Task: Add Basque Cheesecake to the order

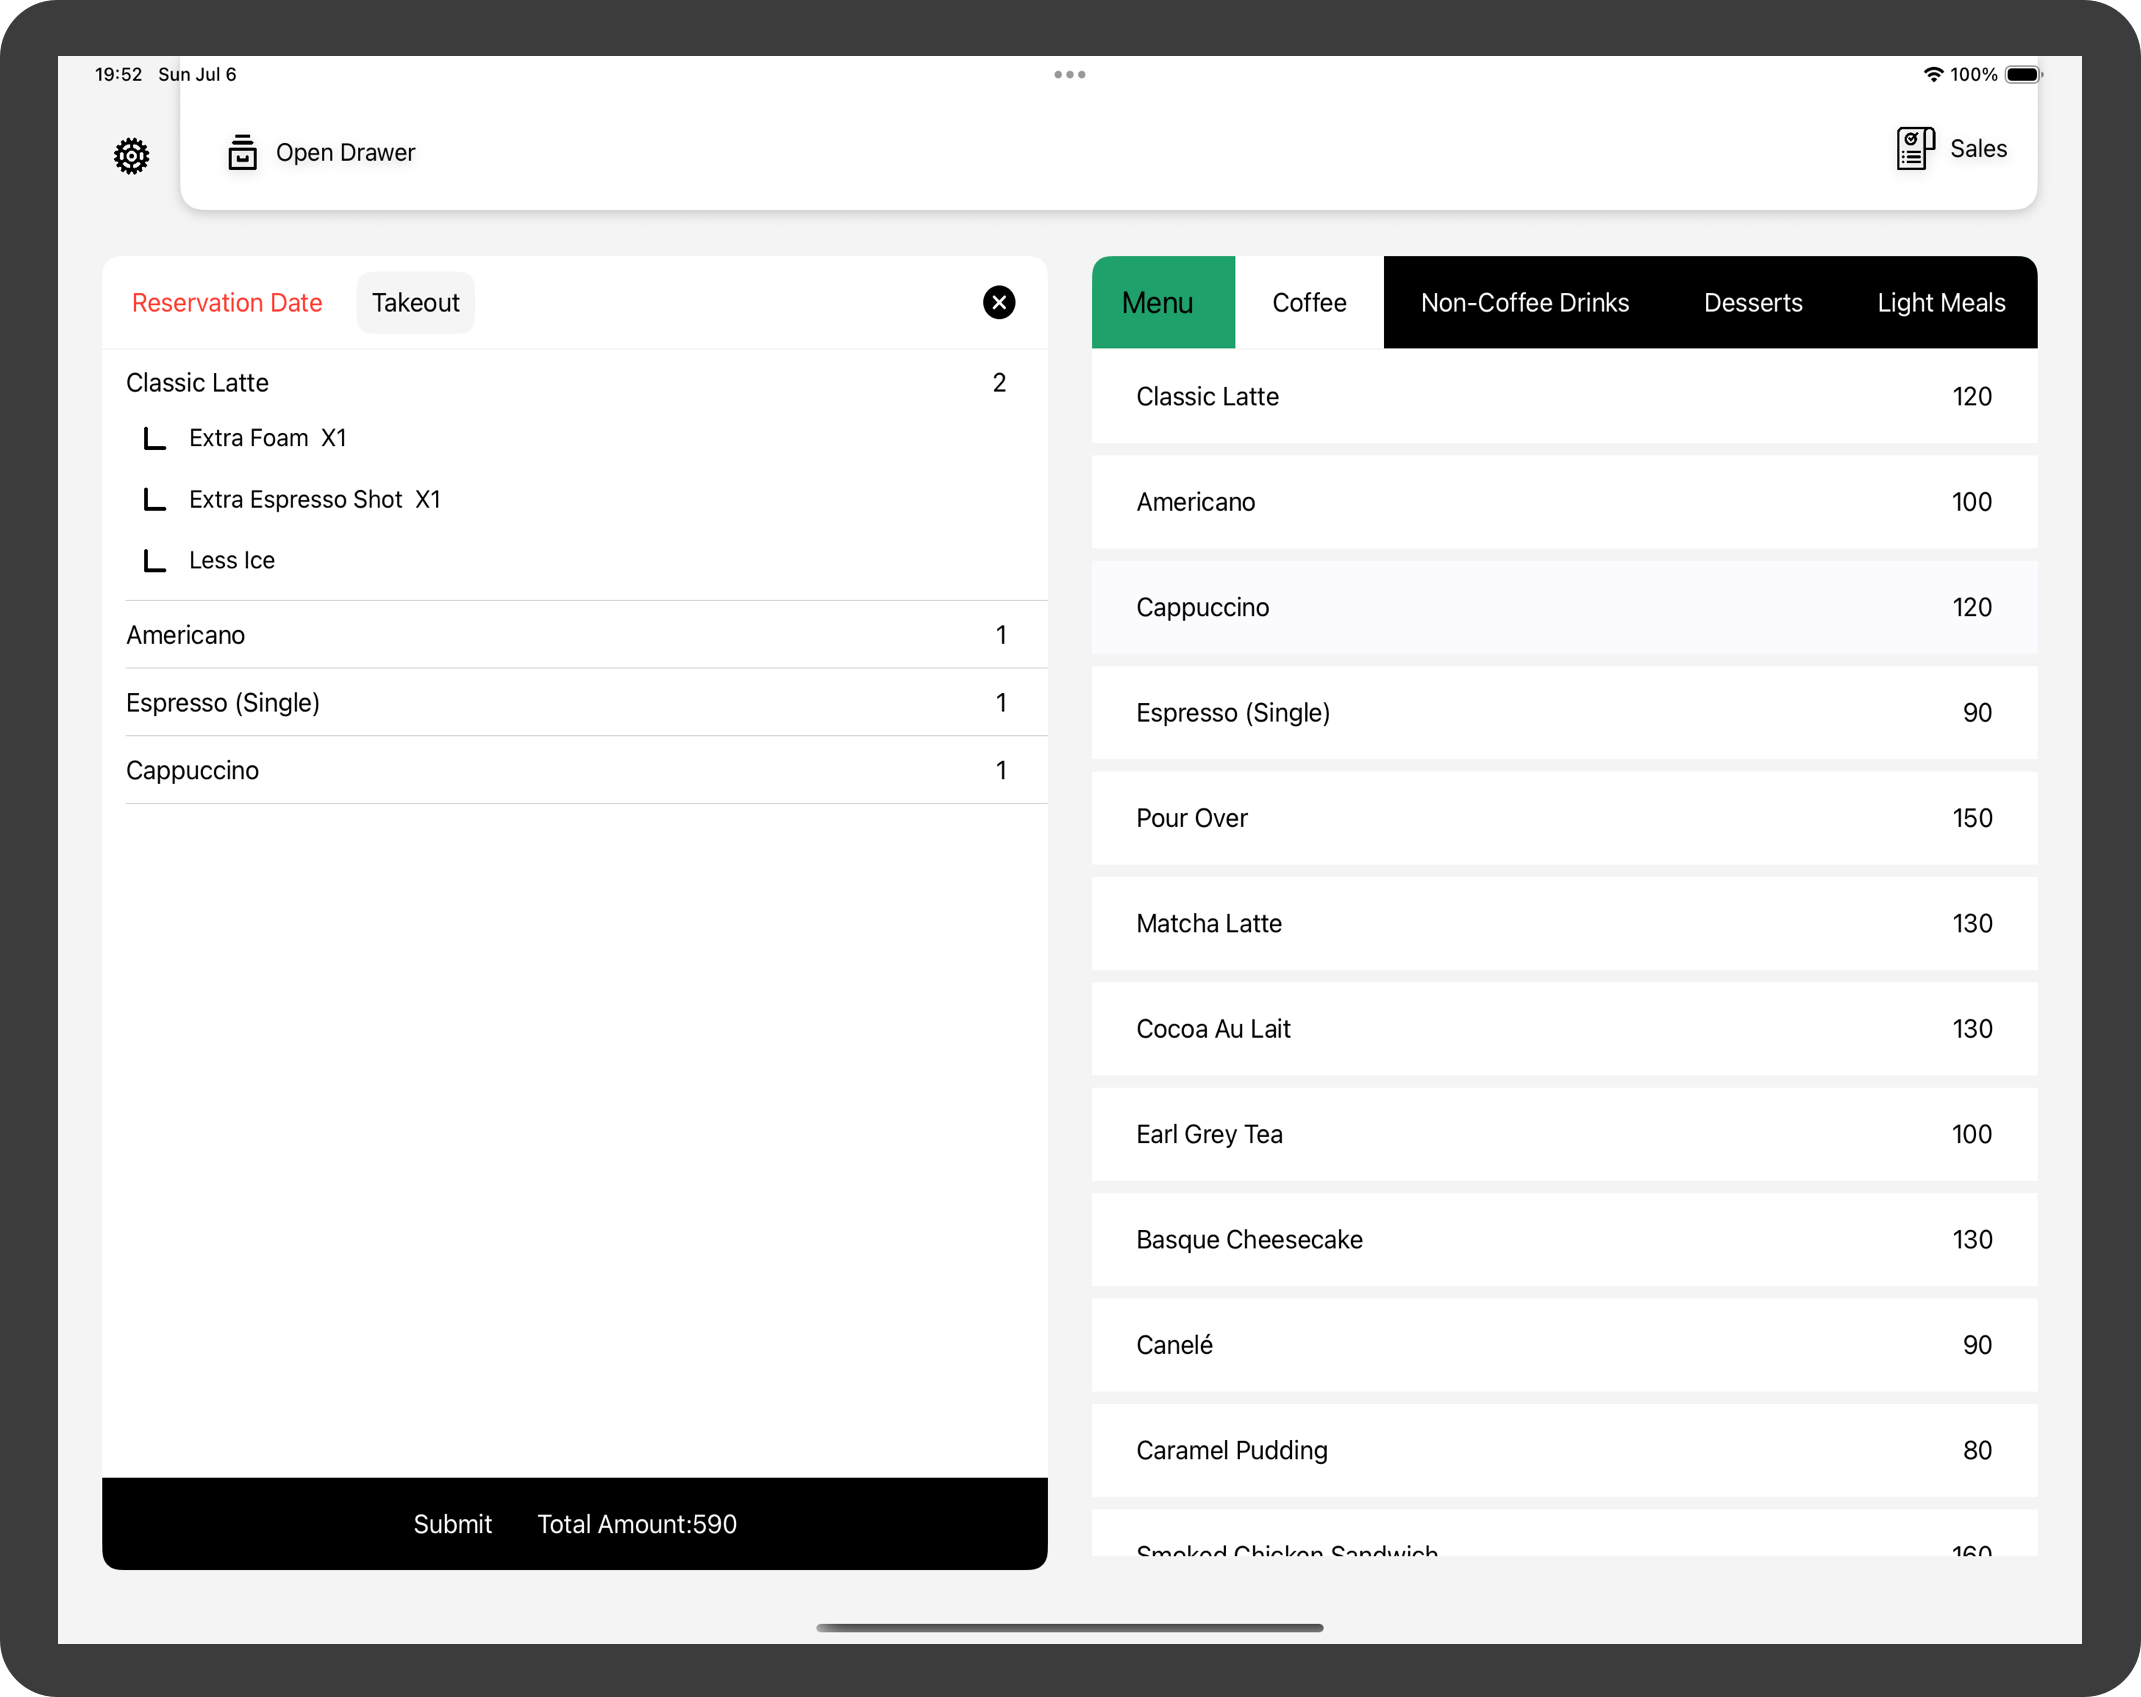Action: coord(1564,1239)
